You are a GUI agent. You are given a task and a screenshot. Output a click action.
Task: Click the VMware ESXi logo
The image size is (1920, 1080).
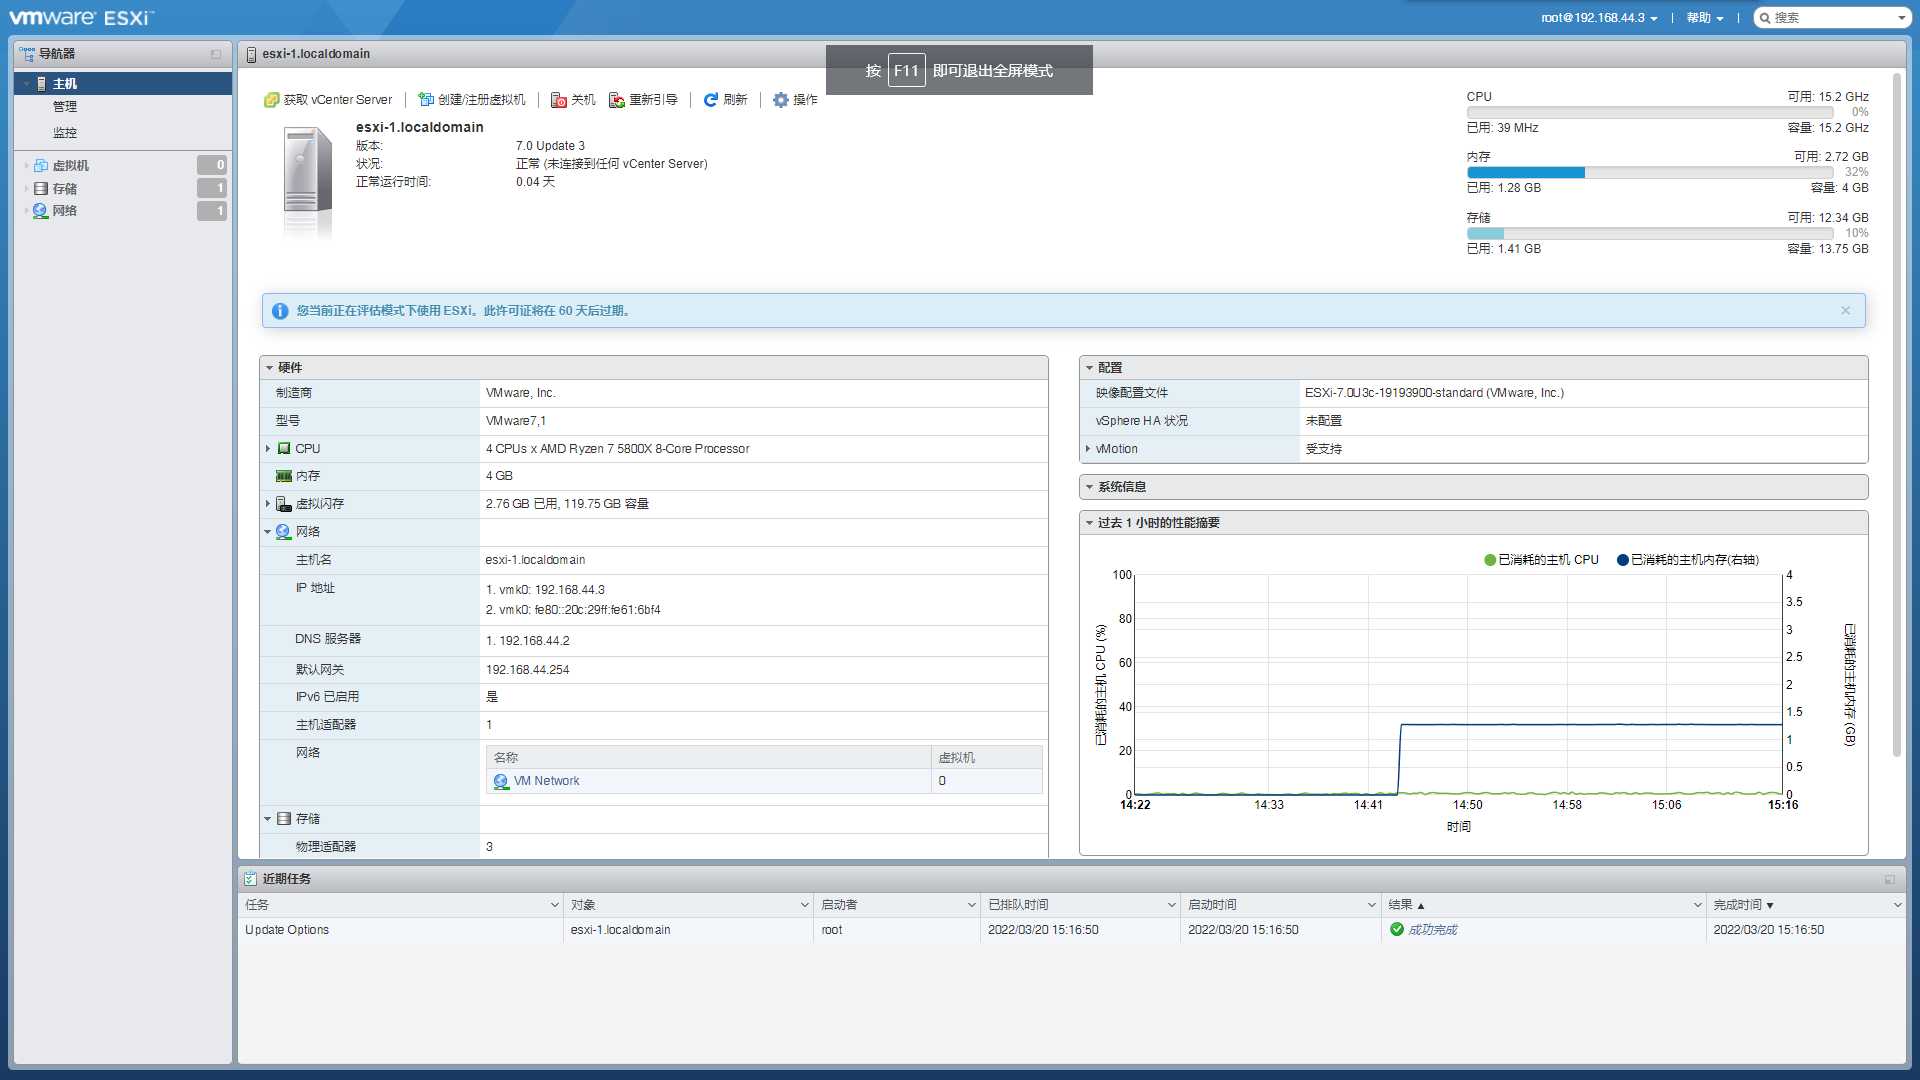81,18
